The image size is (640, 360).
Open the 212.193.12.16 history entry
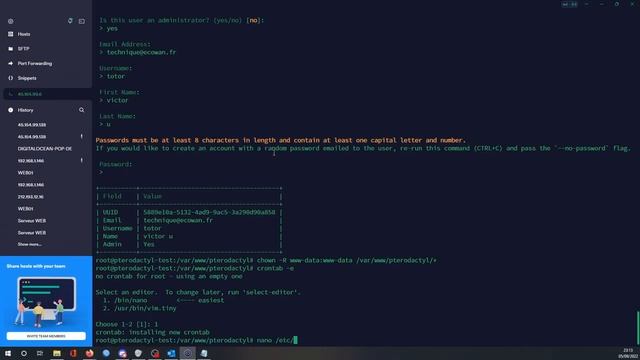pyautogui.click(x=31, y=197)
